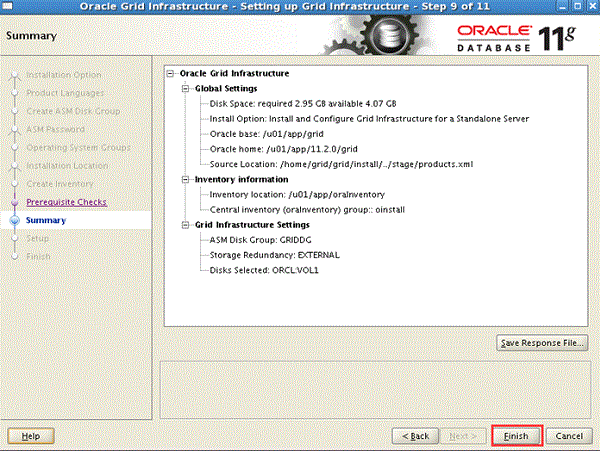Collapse the Oracle Grid Infrastructure root node
The image size is (600, 451).
170,73
